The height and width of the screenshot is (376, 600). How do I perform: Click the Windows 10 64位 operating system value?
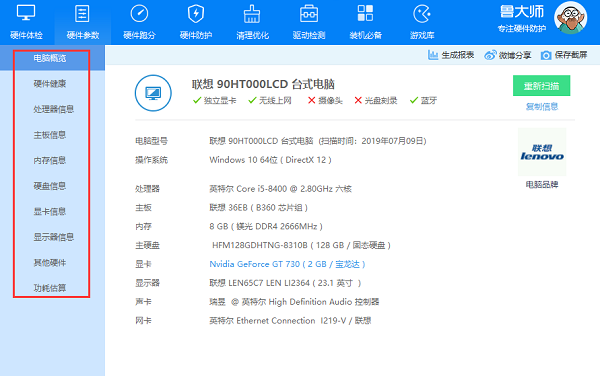(271, 160)
